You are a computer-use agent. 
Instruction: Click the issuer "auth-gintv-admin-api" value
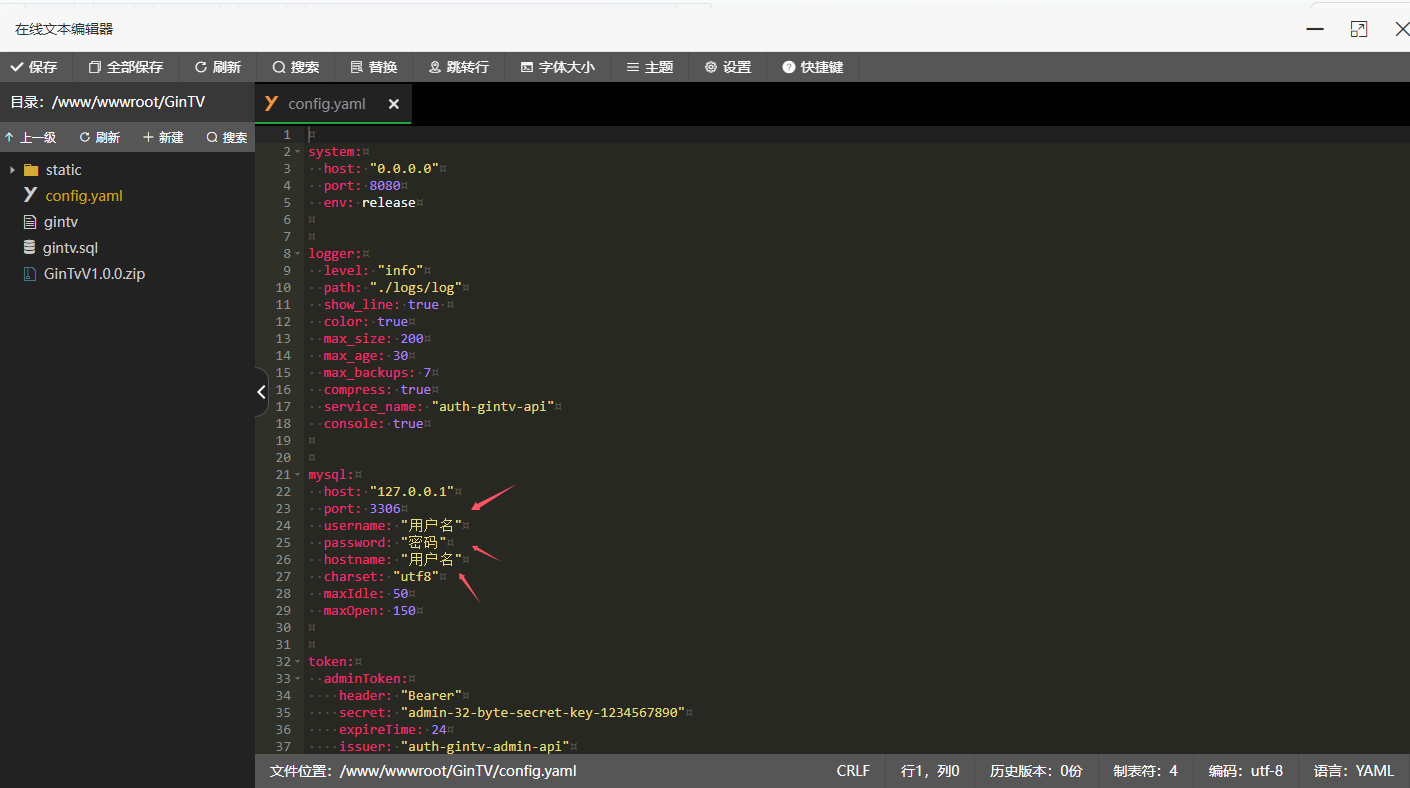485,747
